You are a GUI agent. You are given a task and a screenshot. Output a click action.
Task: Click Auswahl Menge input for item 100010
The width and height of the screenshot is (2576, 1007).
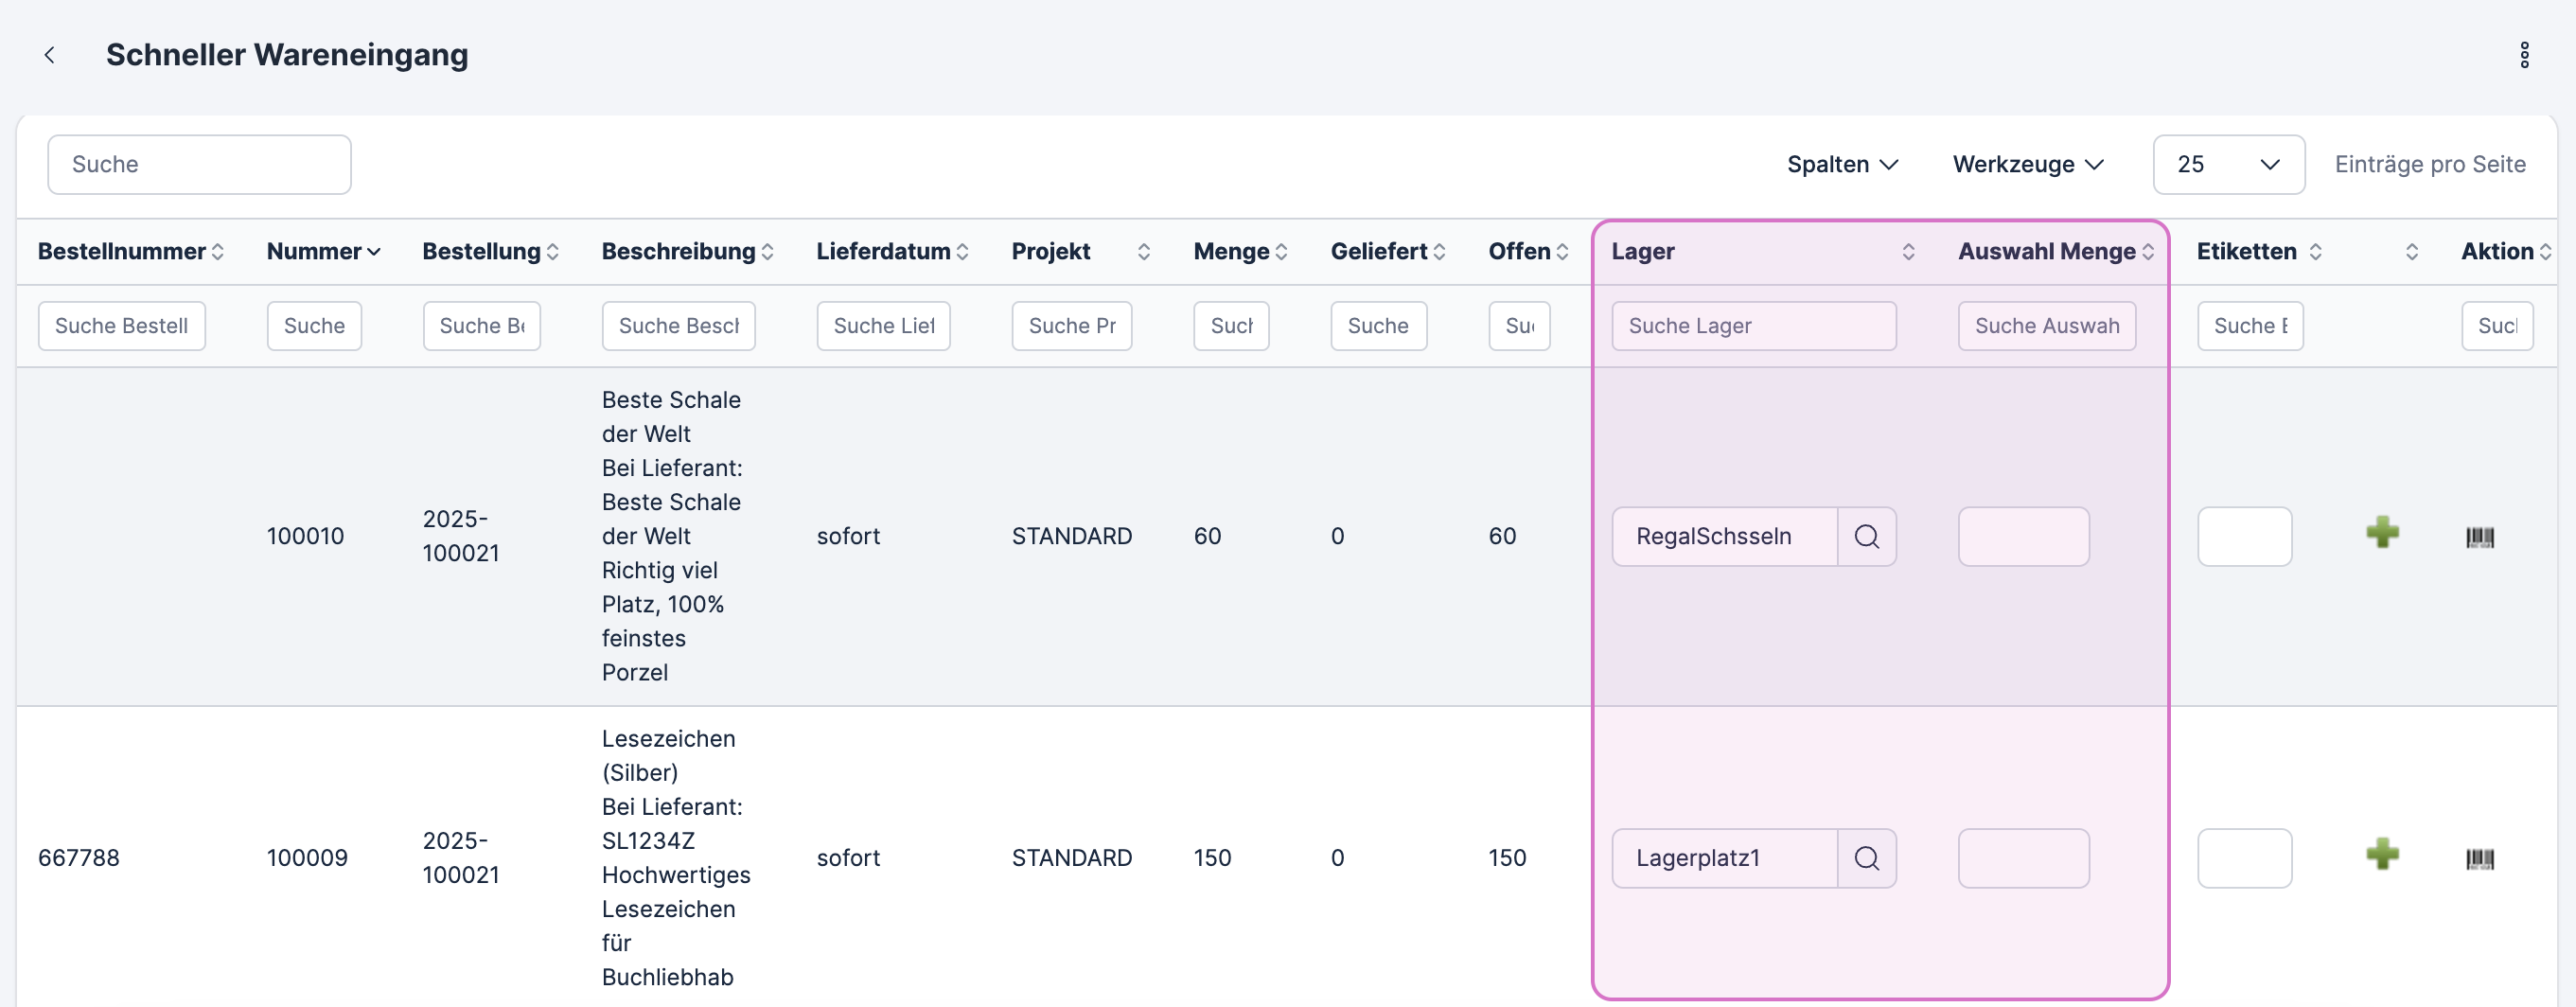(x=2023, y=537)
